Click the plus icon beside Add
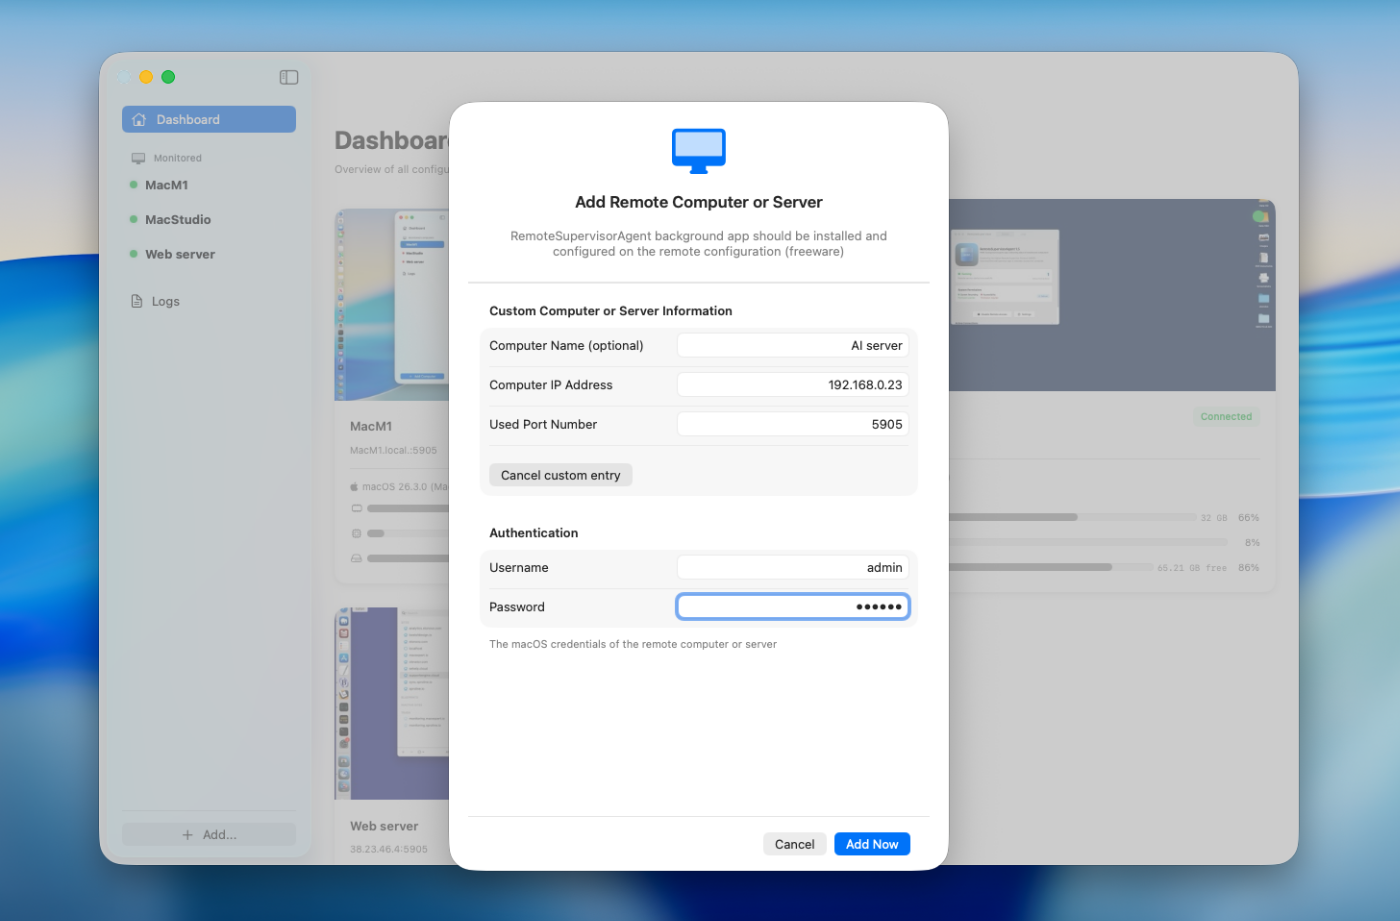Image resolution: width=1400 pixels, height=921 pixels. coord(187,835)
